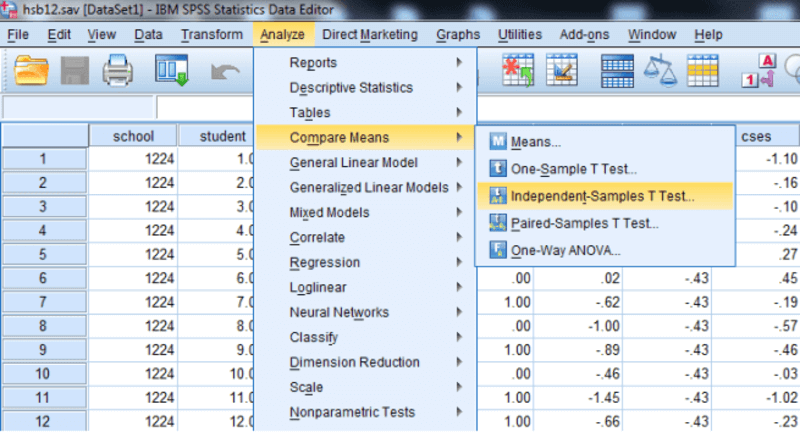Open the Direct Marketing menu
The image size is (800, 432).
(x=370, y=35)
